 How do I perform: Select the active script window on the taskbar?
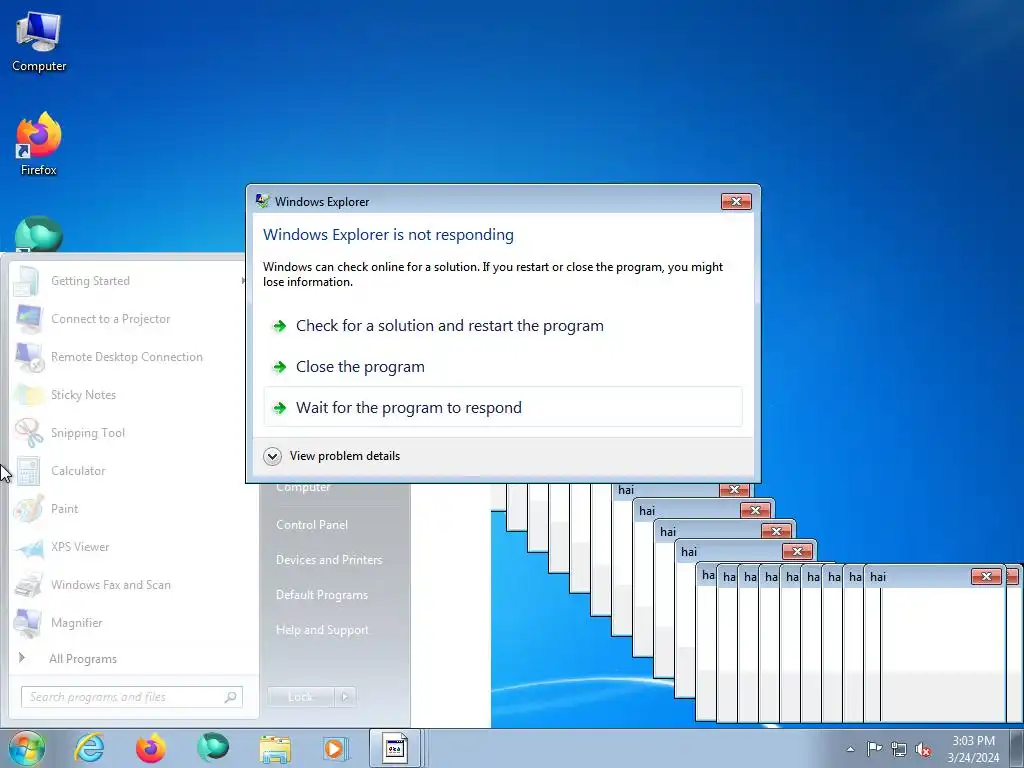(394, 748)
